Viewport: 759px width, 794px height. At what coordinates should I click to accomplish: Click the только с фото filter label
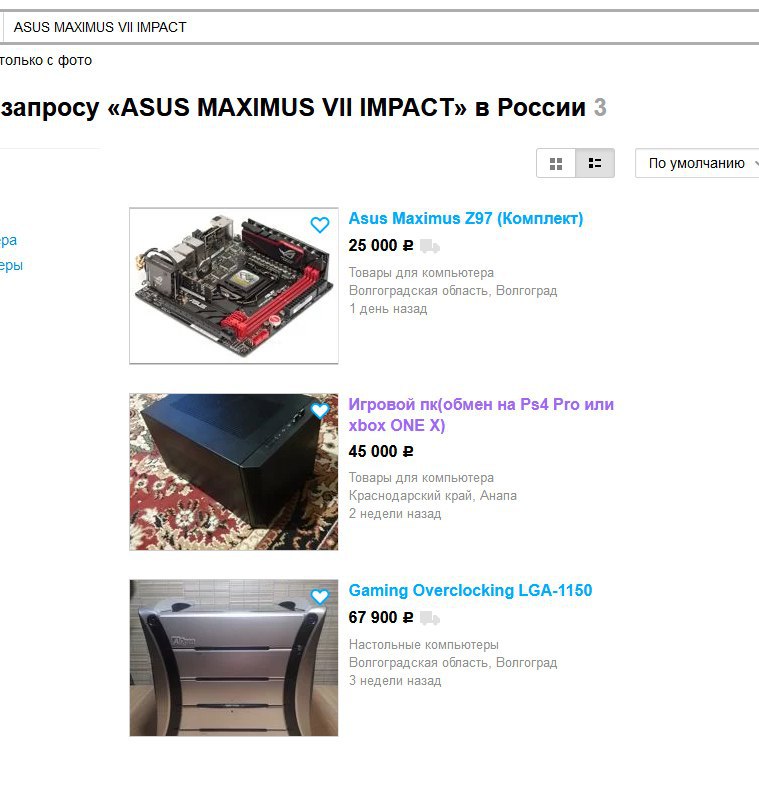click(x=46, y=60)
